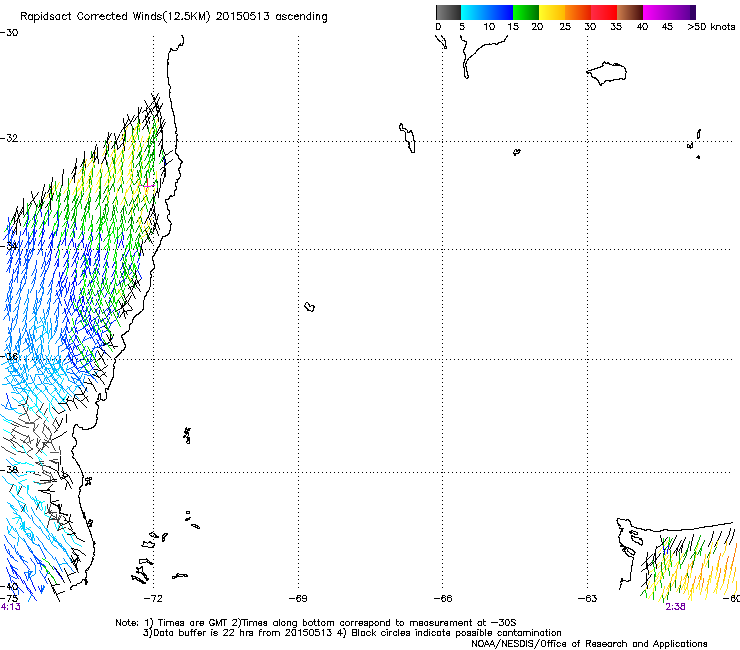The width and height of the screenshot is (740, 650).
Task: Click the "-66" longitude axis label
Action: coord(443,598)
